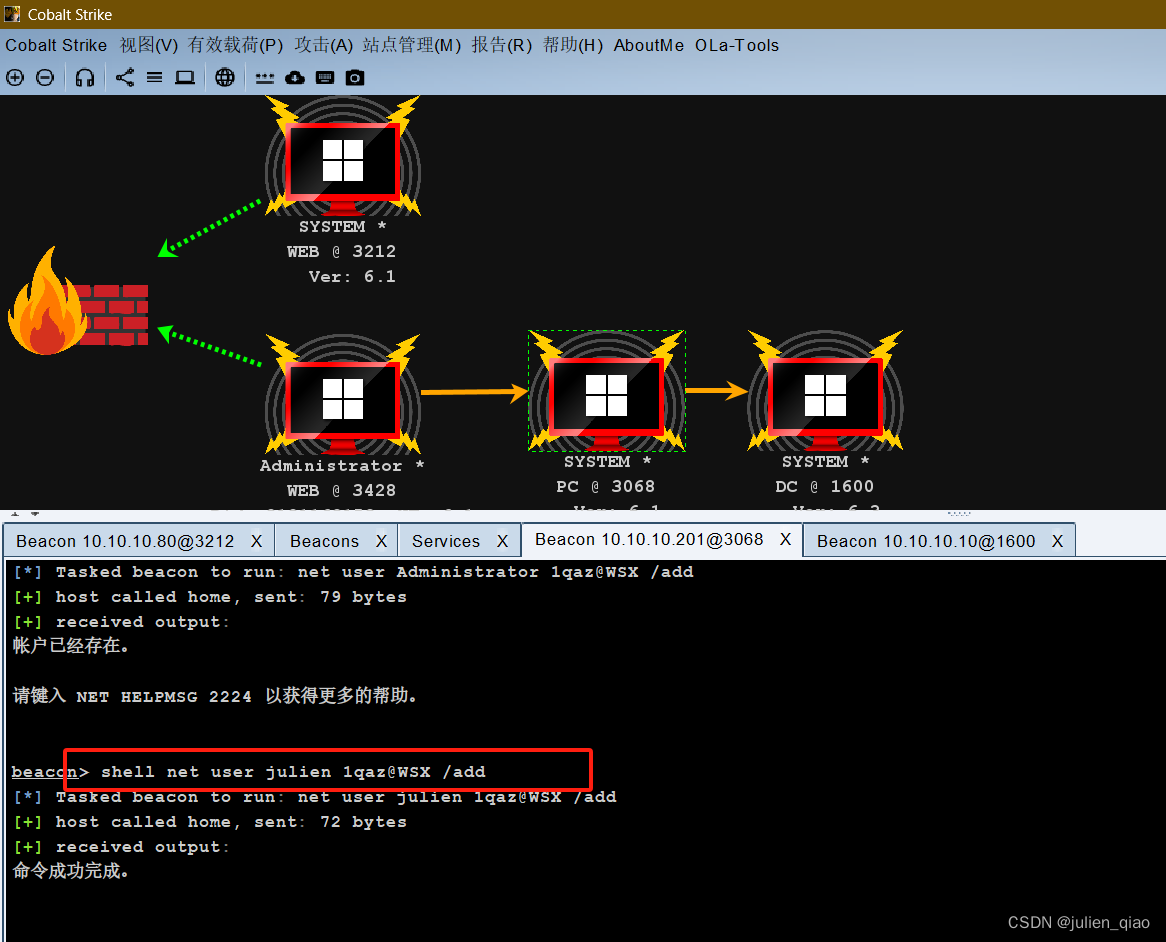Open the 站点管理(M) menu
Screen dimensions: 1166x942
412,45
